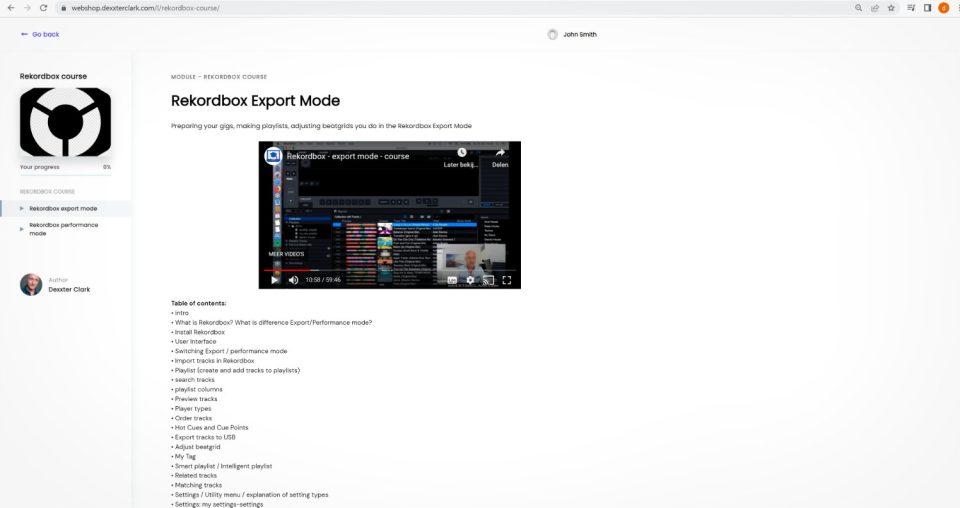Viewport: 960px width, 508px height.
Task: Open the video settings gear icon
Action: point(470,280)
